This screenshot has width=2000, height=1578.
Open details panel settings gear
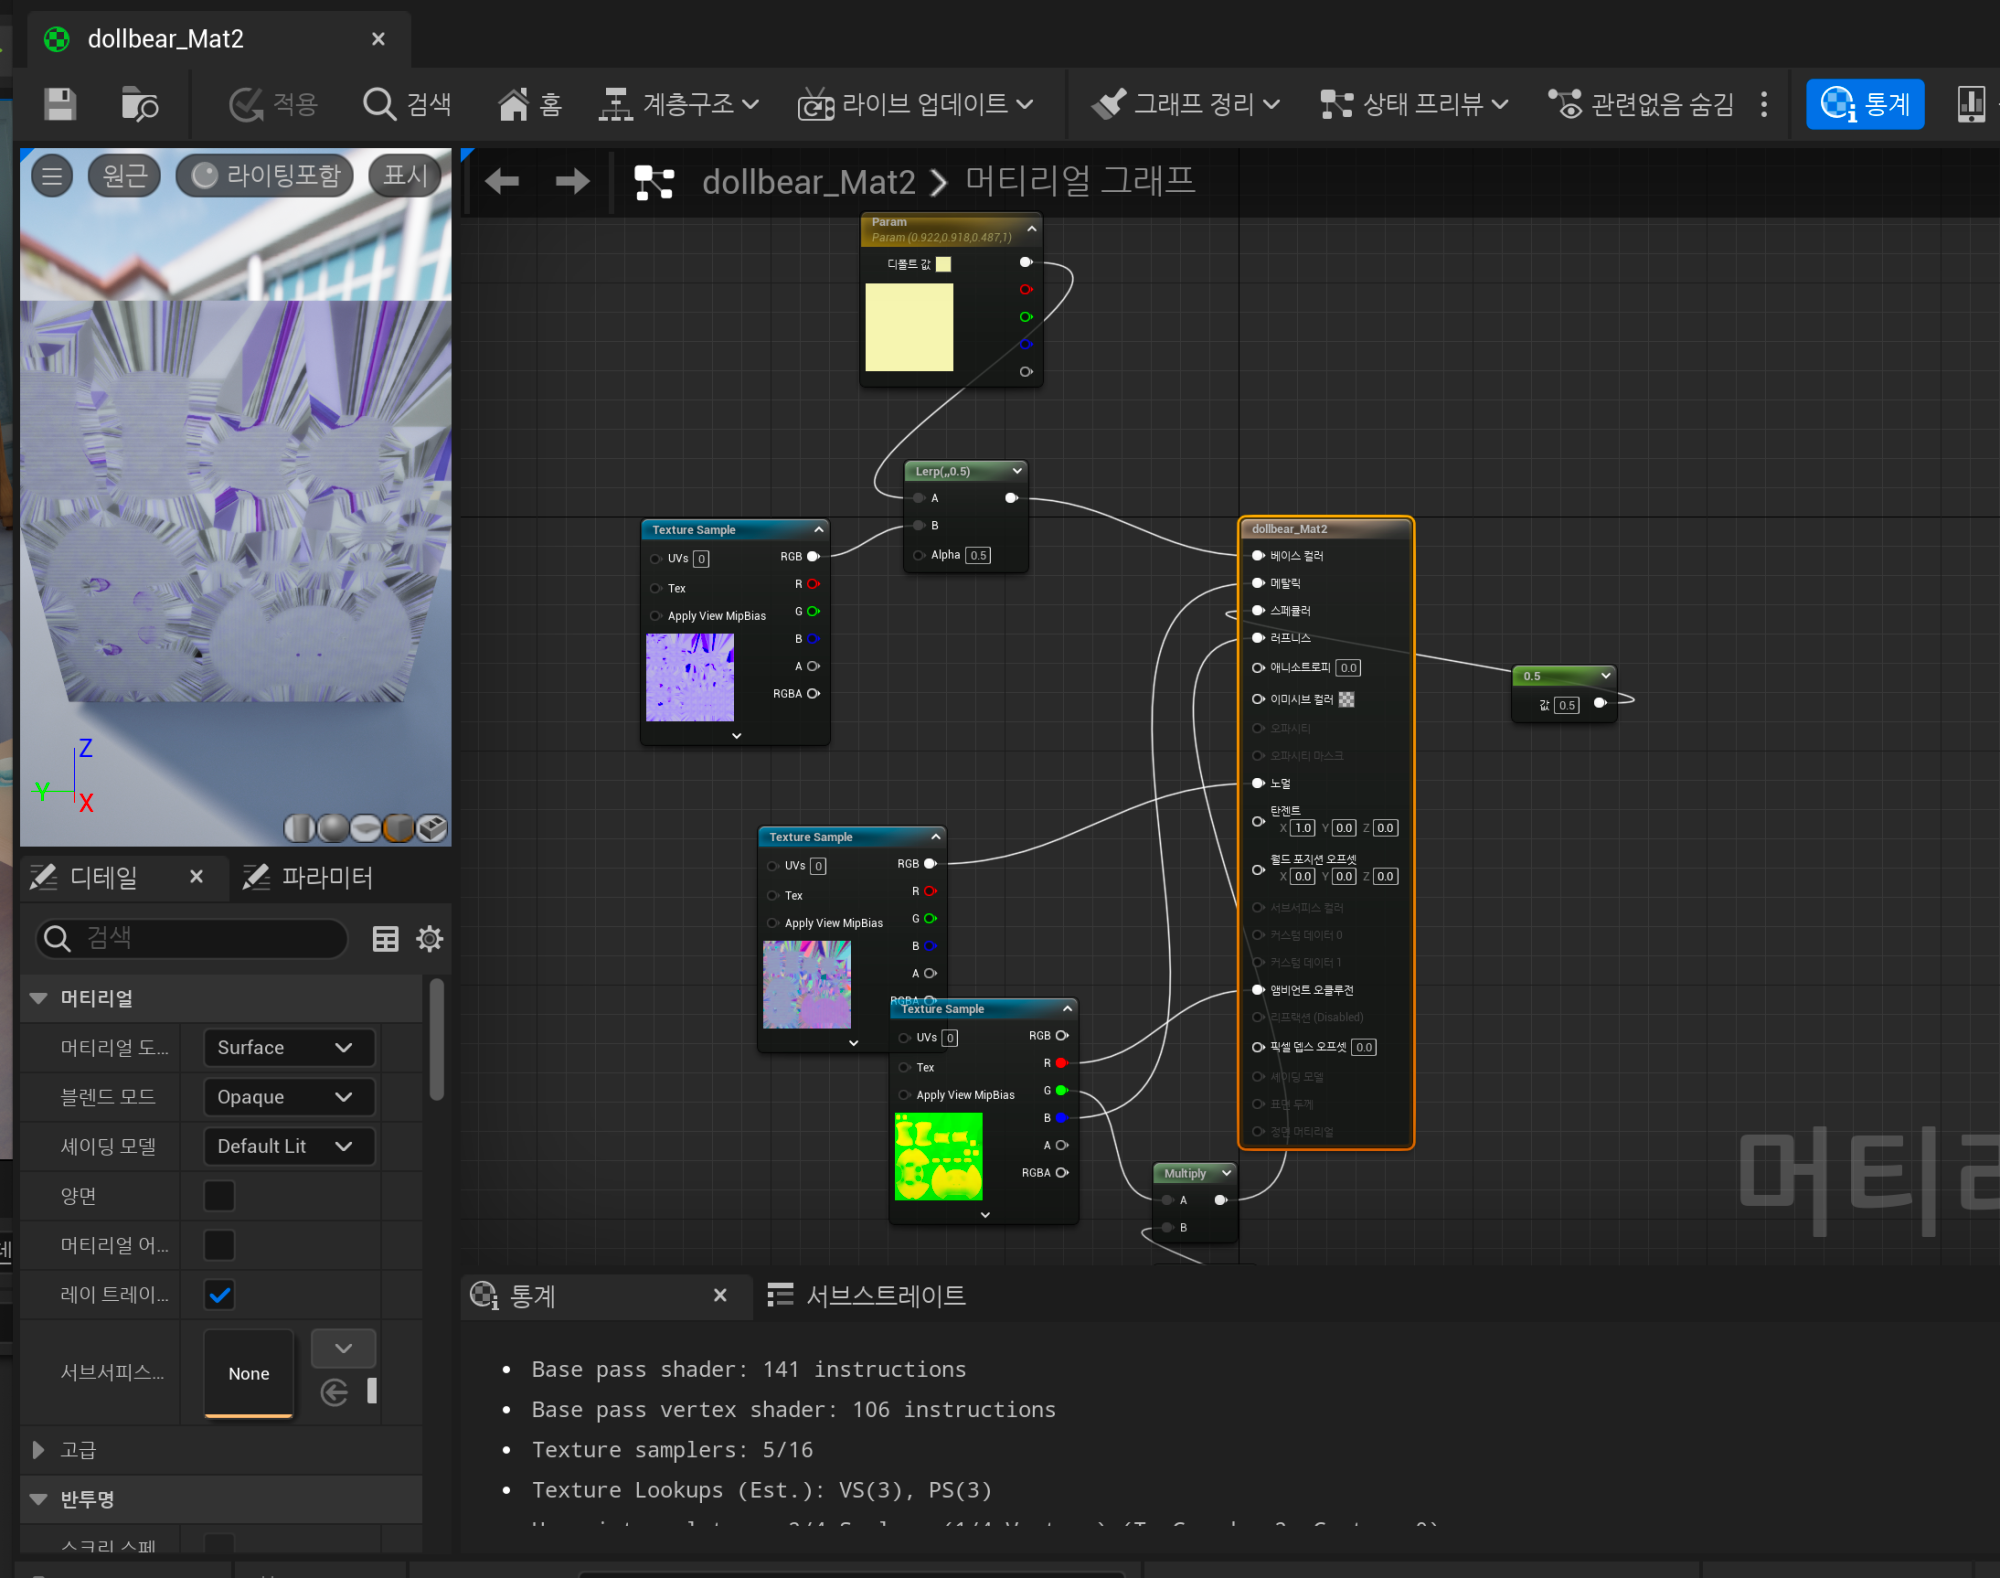click(x=430, y=938)
